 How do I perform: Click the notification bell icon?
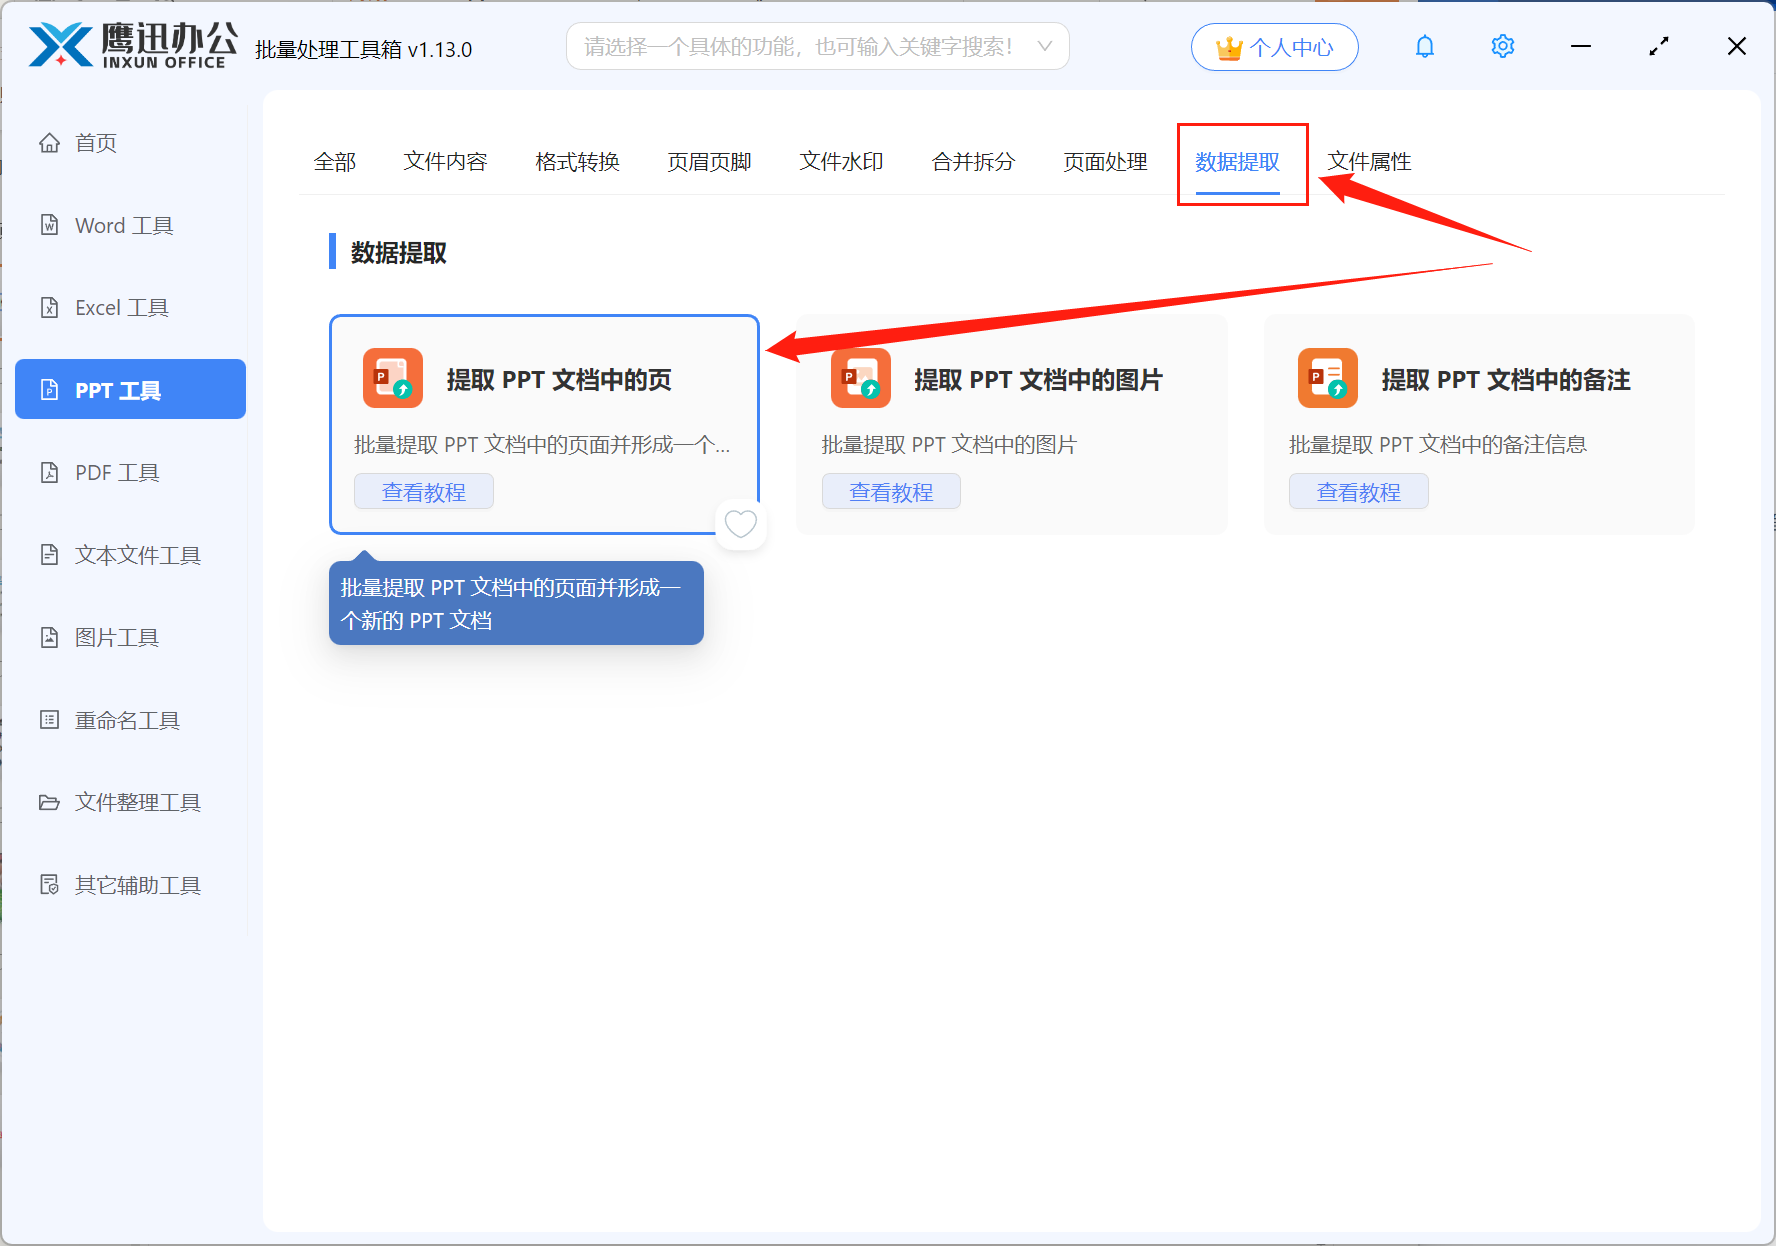tap(1424, 46)
